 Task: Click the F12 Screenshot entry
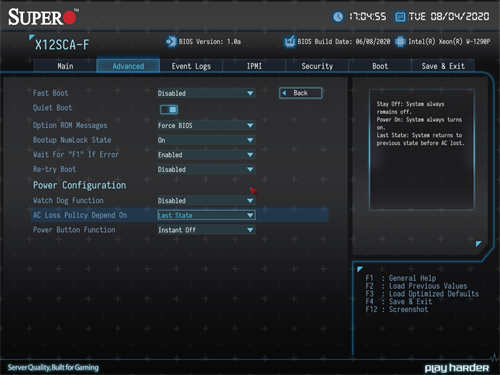[x=397, y=309]
